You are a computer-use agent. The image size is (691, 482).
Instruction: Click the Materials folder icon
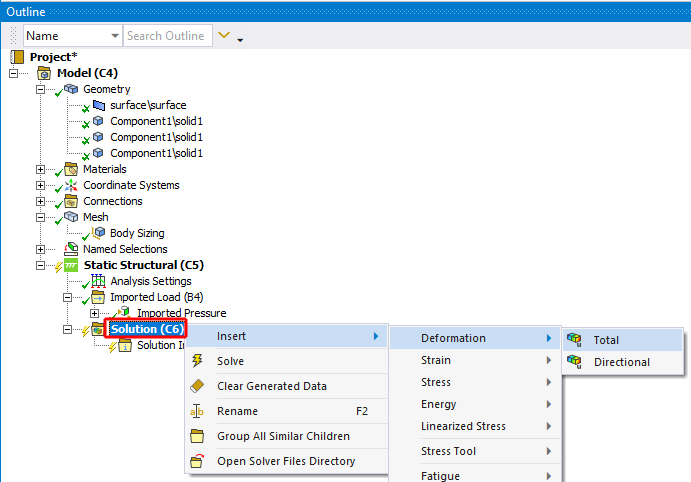pos(71,169)
